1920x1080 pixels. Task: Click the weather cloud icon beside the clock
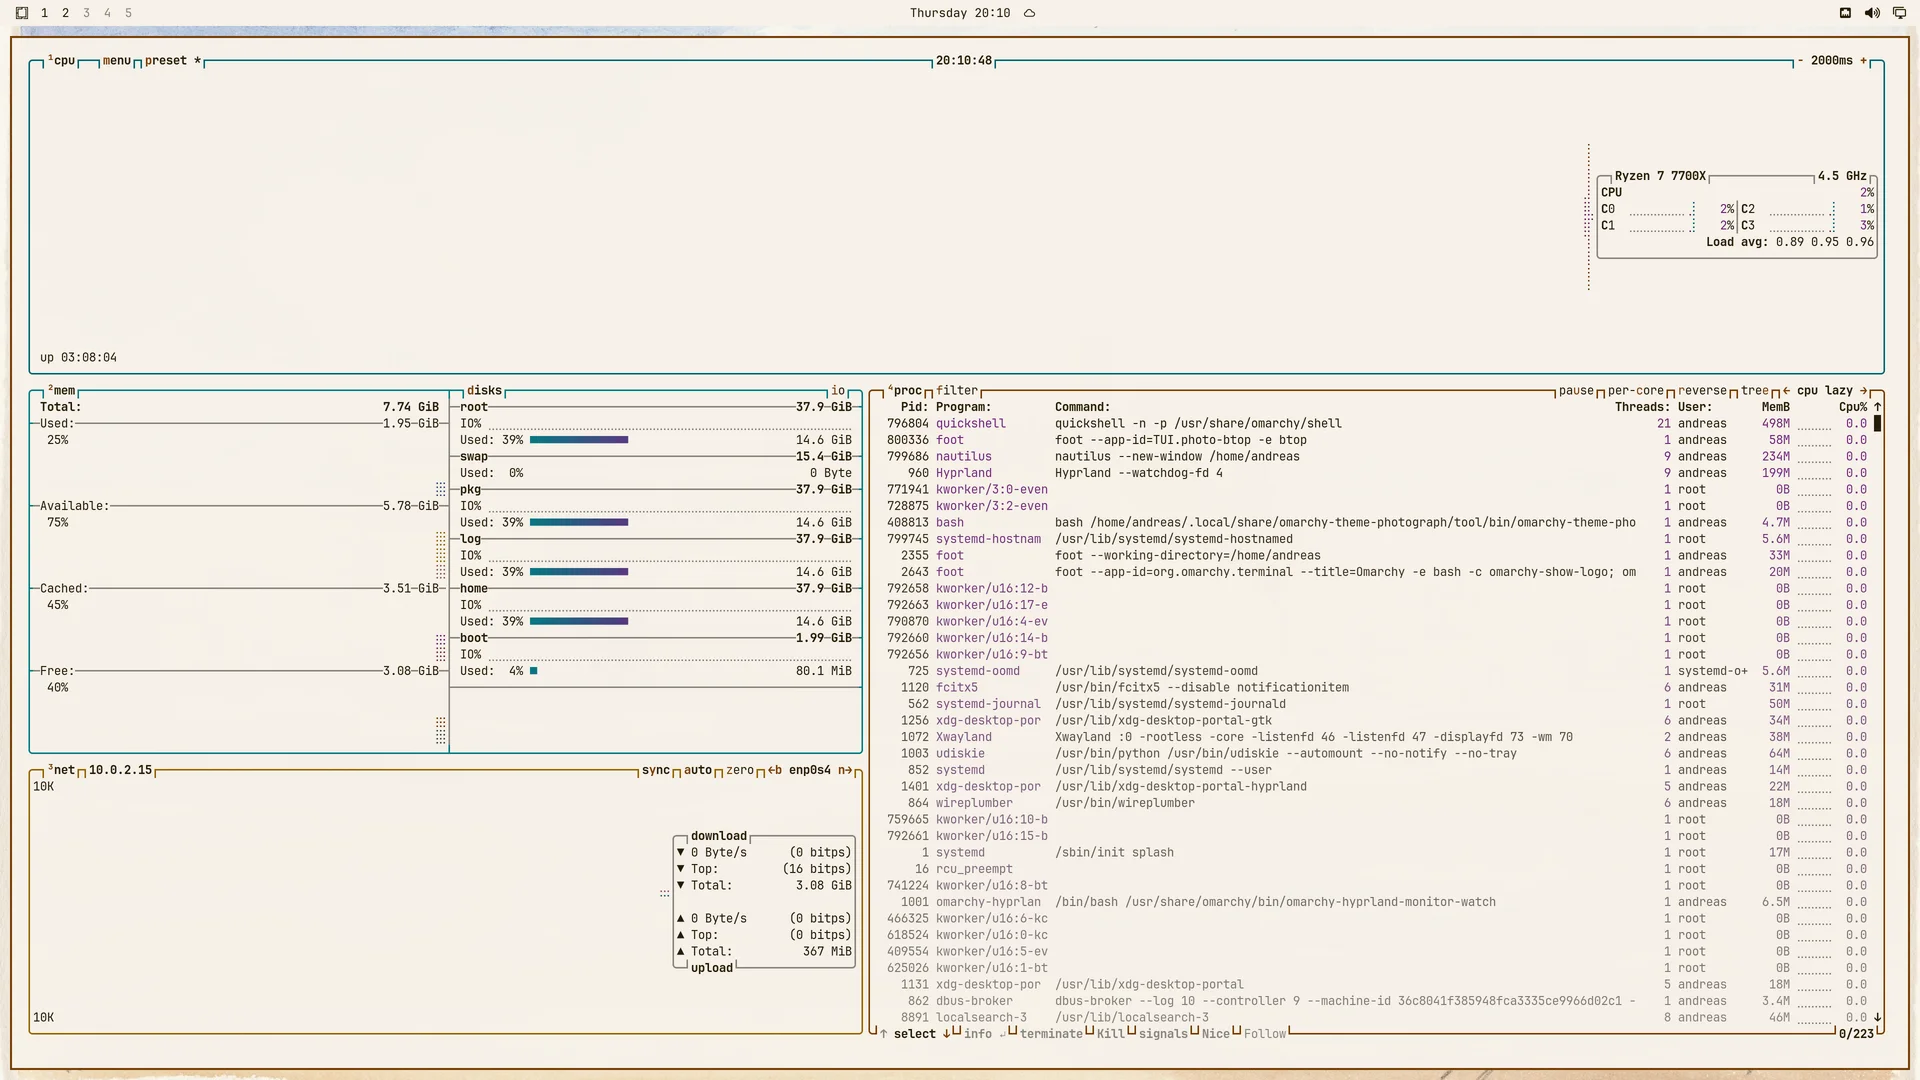click(x=1029, y=13)
